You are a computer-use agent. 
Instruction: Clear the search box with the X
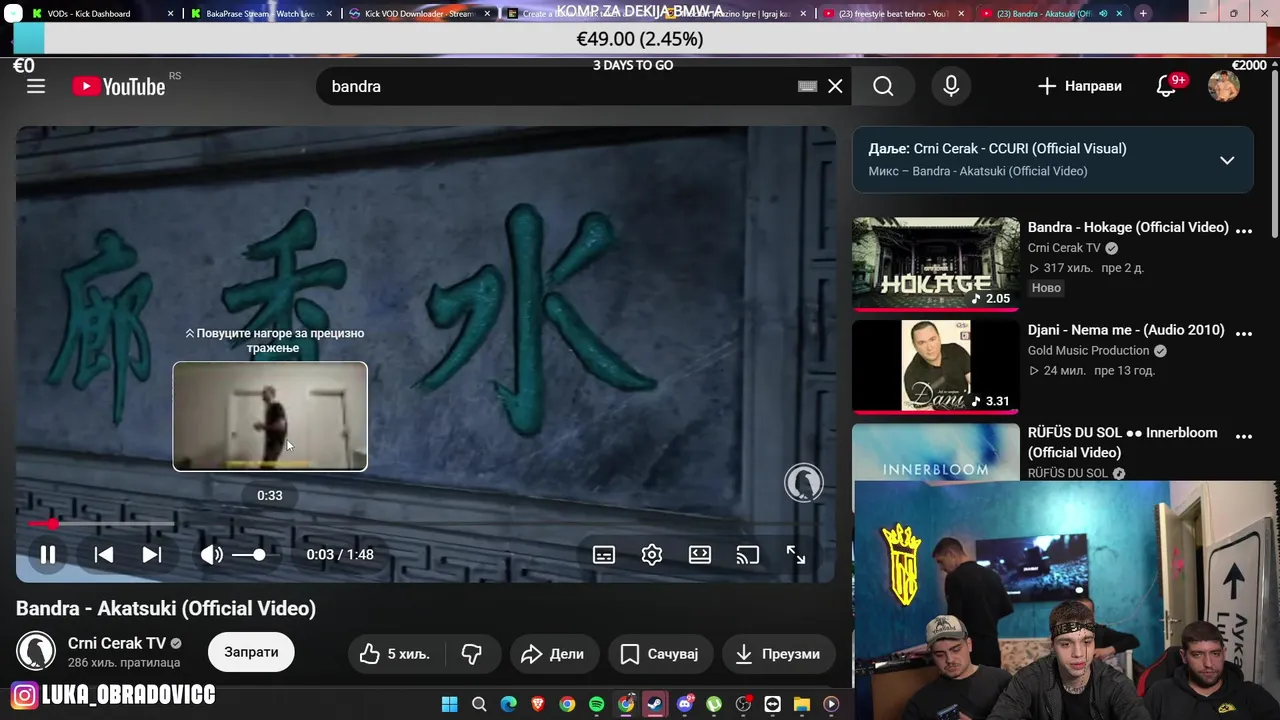835,86
